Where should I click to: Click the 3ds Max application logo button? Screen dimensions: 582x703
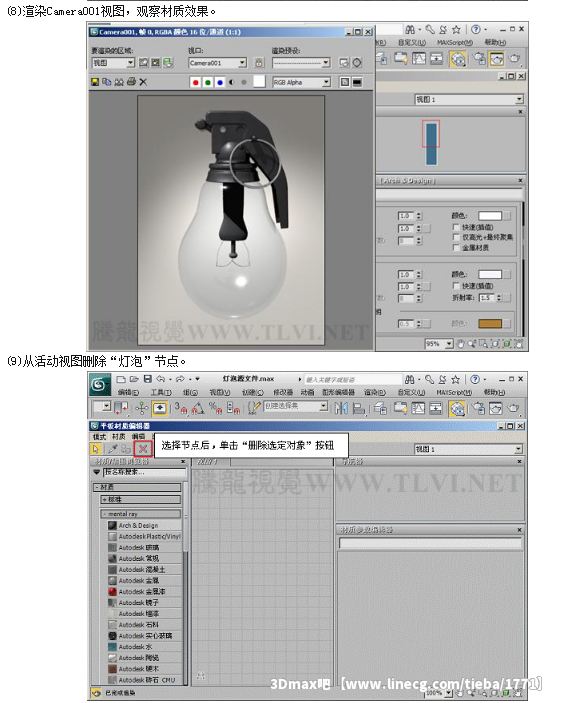click(x=100, y=384)
